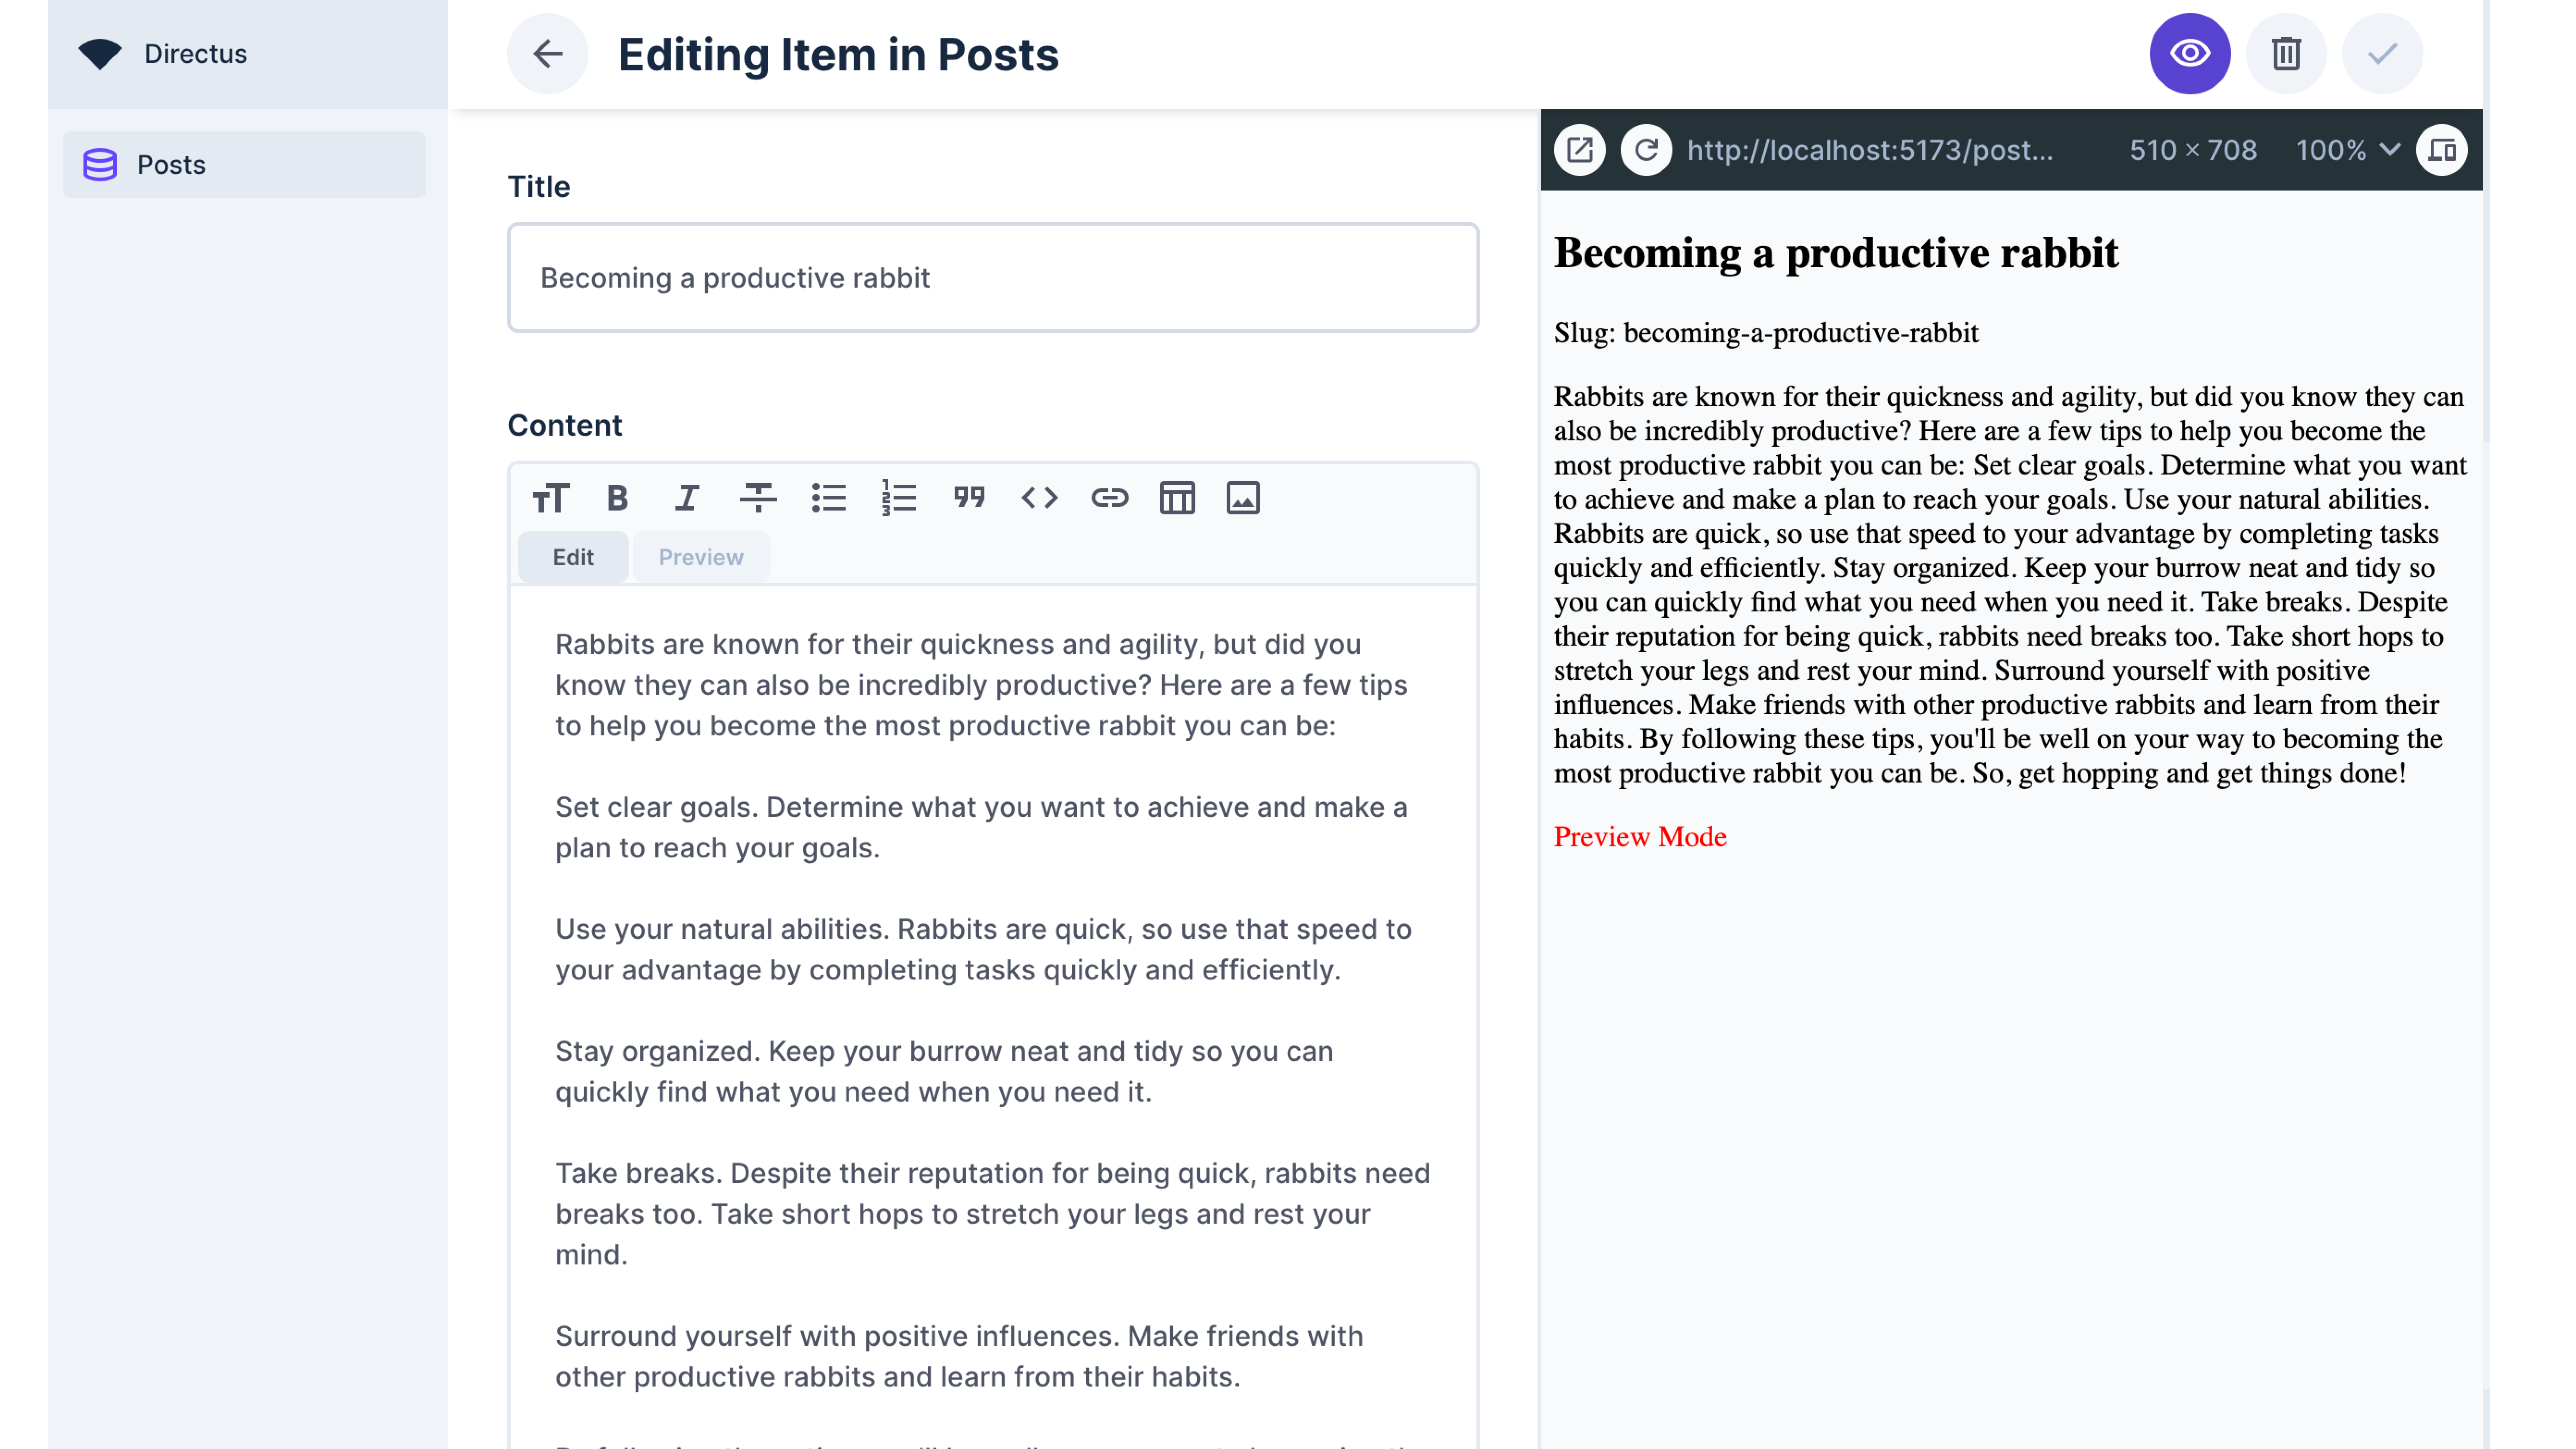Click the strikethrough formatting icon
Viewport: 2576px width, 1449px height.
(757, 497)
